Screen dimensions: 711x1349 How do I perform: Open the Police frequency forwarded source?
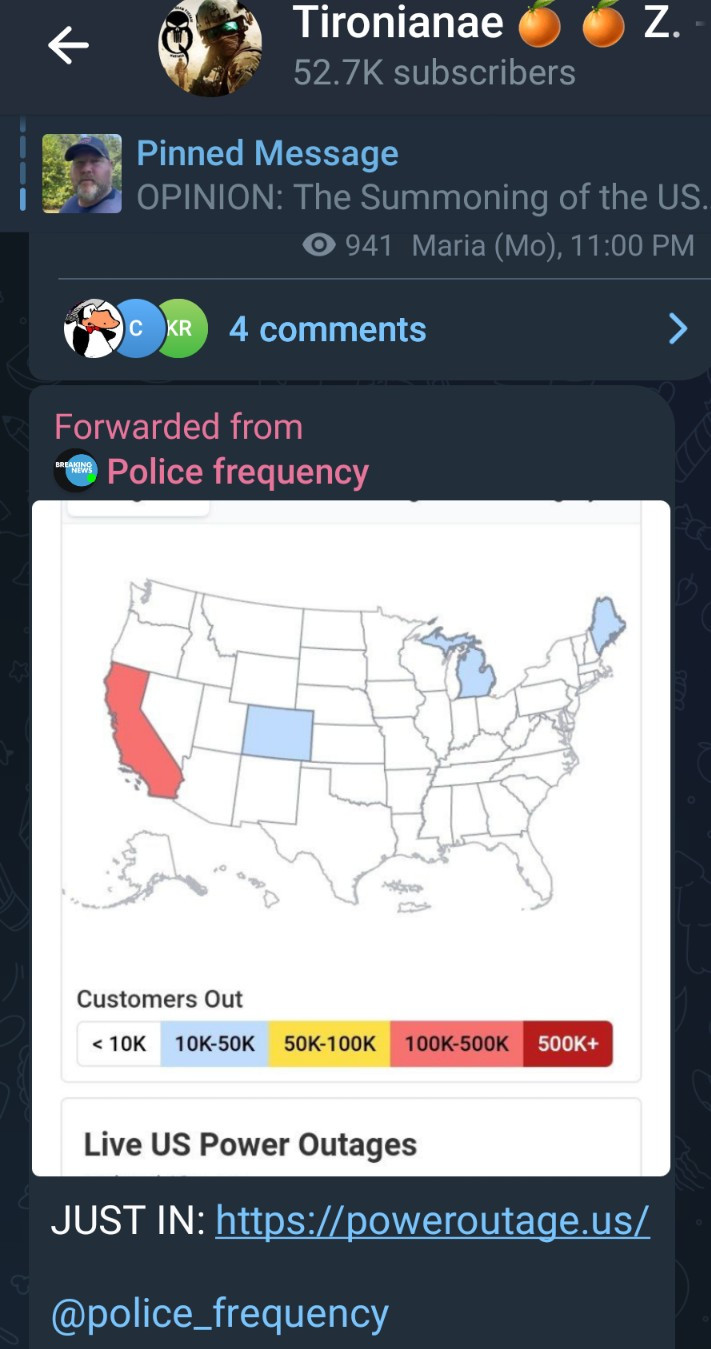tap(238, 471)
